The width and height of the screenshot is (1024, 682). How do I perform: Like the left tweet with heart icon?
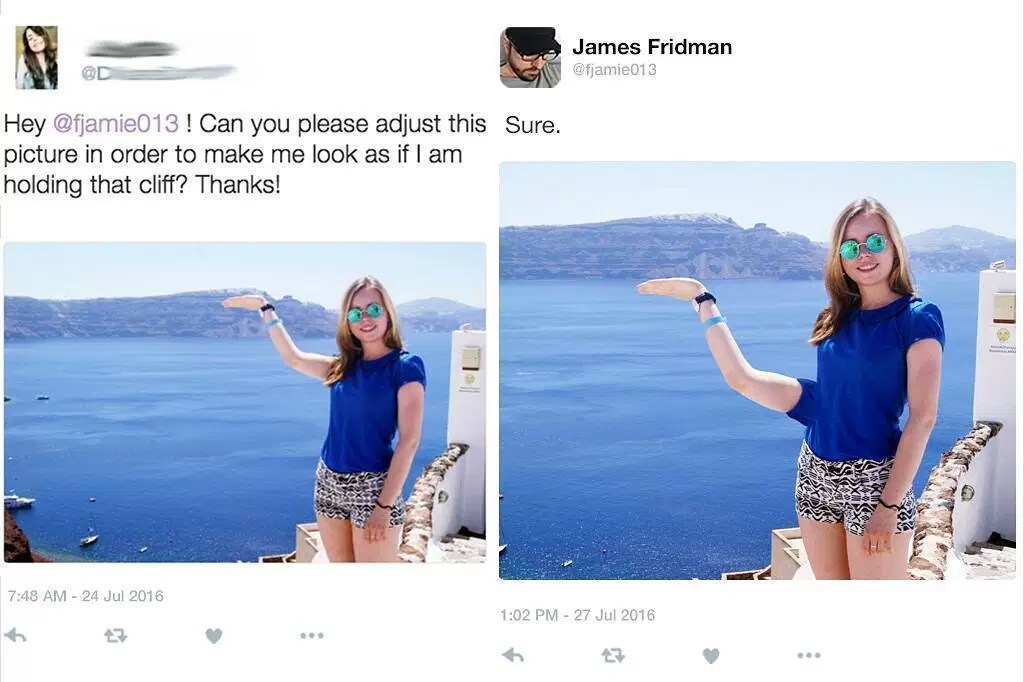tap(214, 636)
